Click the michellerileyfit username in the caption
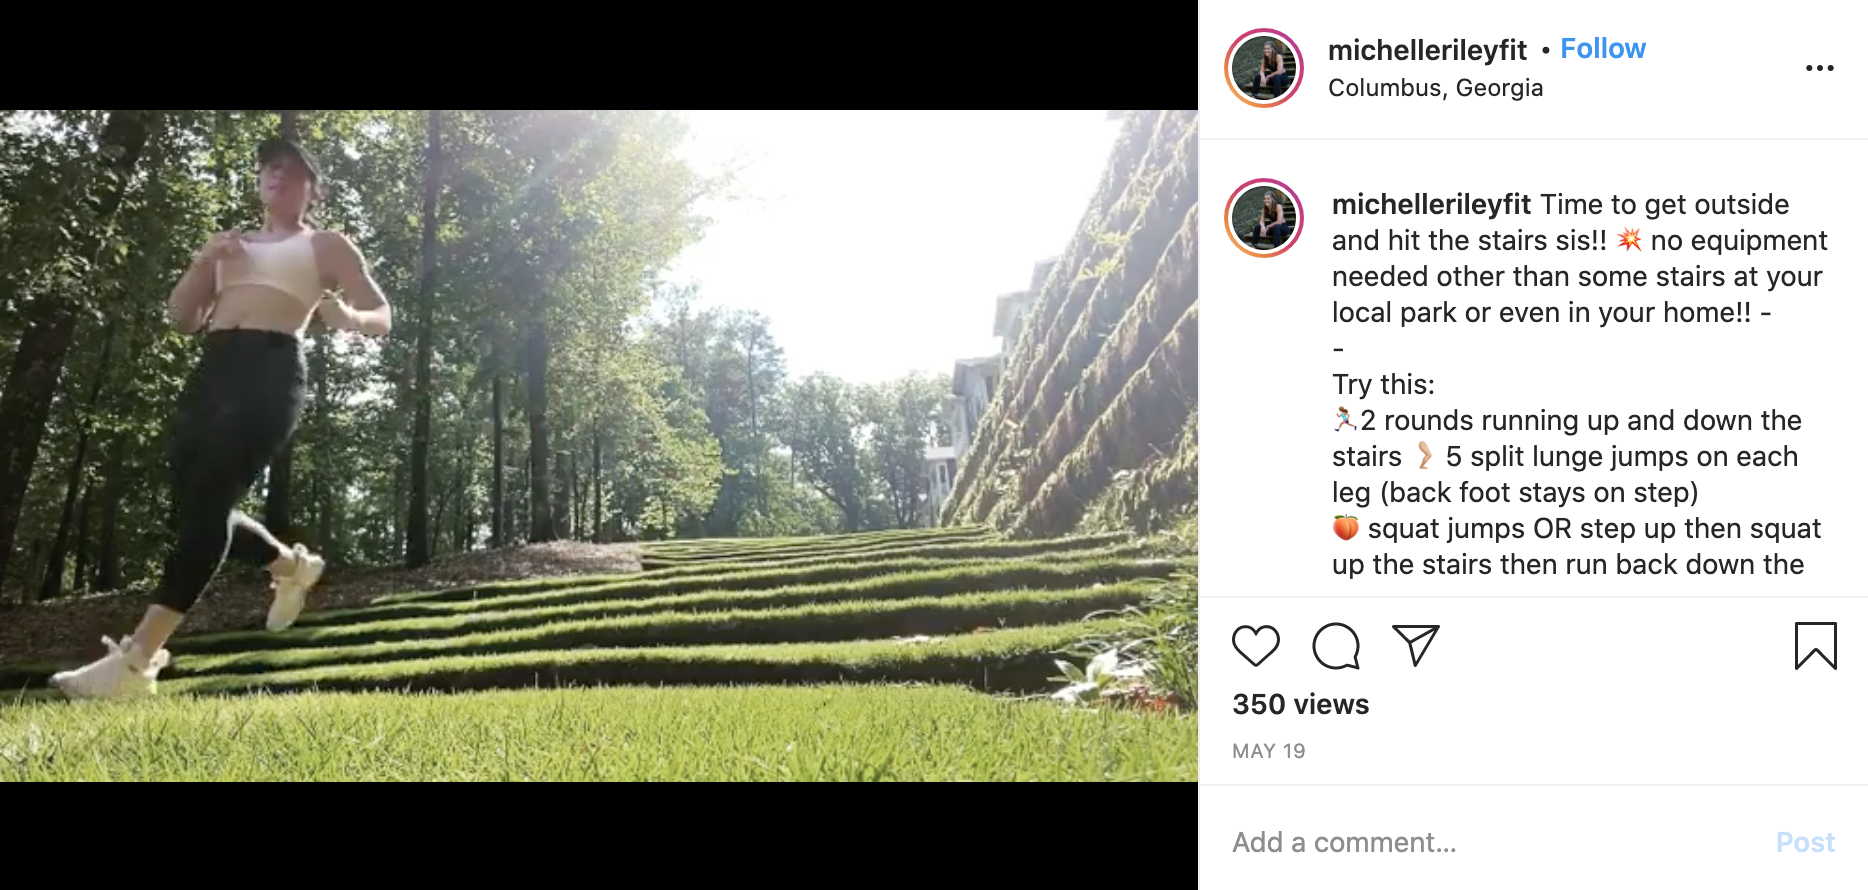 [x=1431, y=204]
